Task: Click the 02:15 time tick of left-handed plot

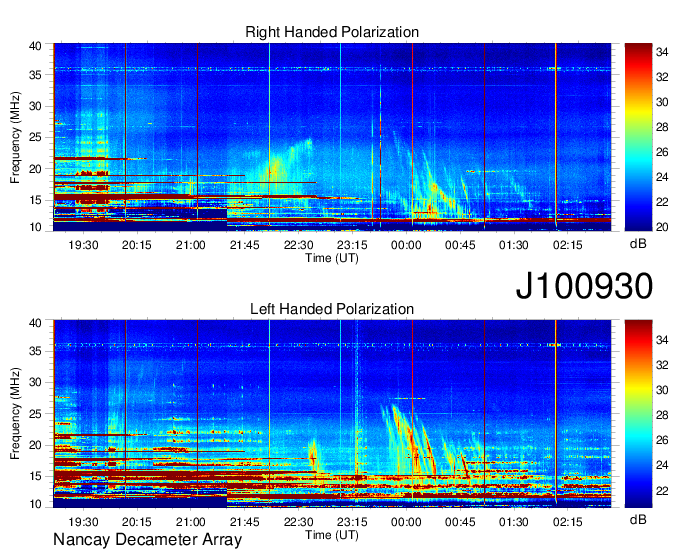Action: 568,522
